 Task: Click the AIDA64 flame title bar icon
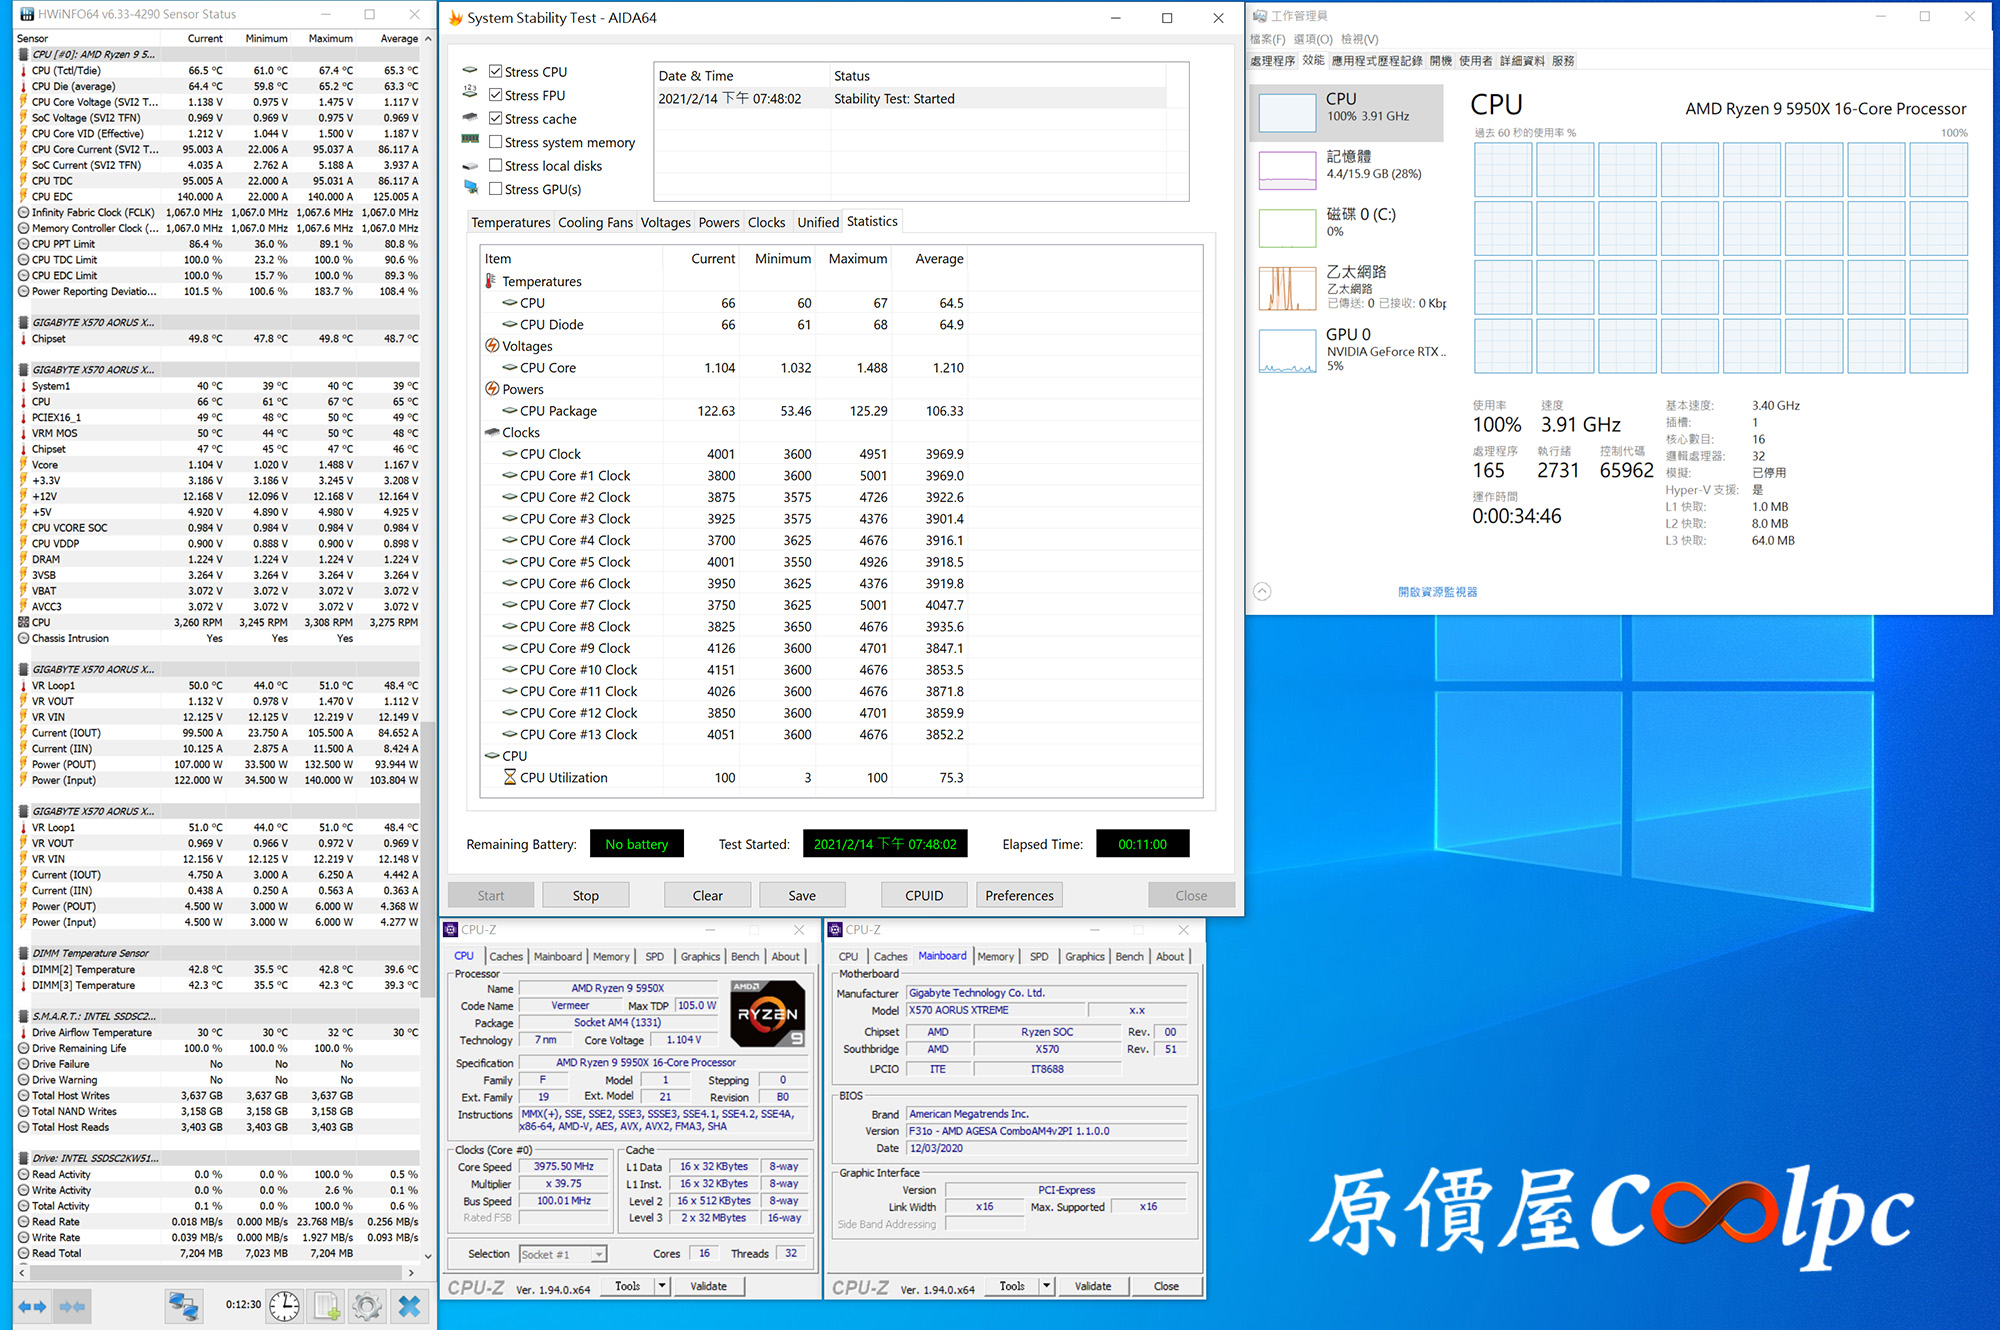click(x=455, y=17)
